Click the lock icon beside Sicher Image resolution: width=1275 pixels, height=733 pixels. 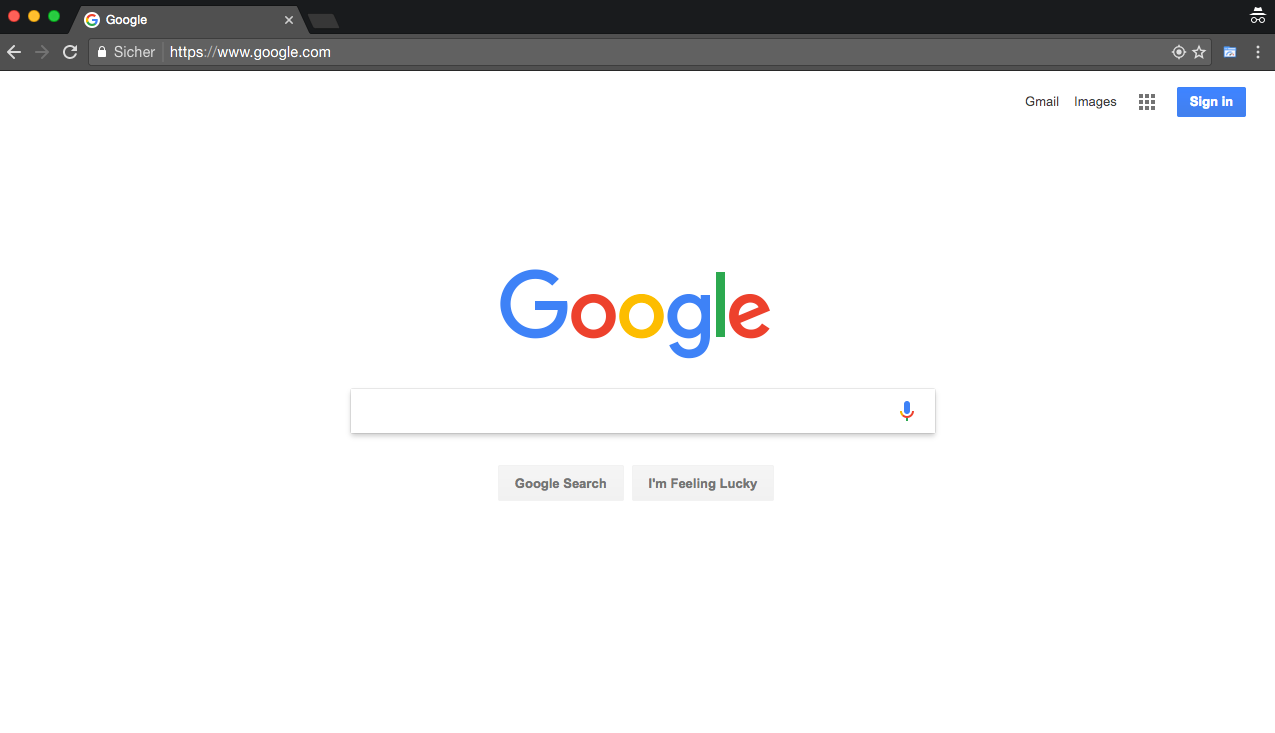pos(102,52)
